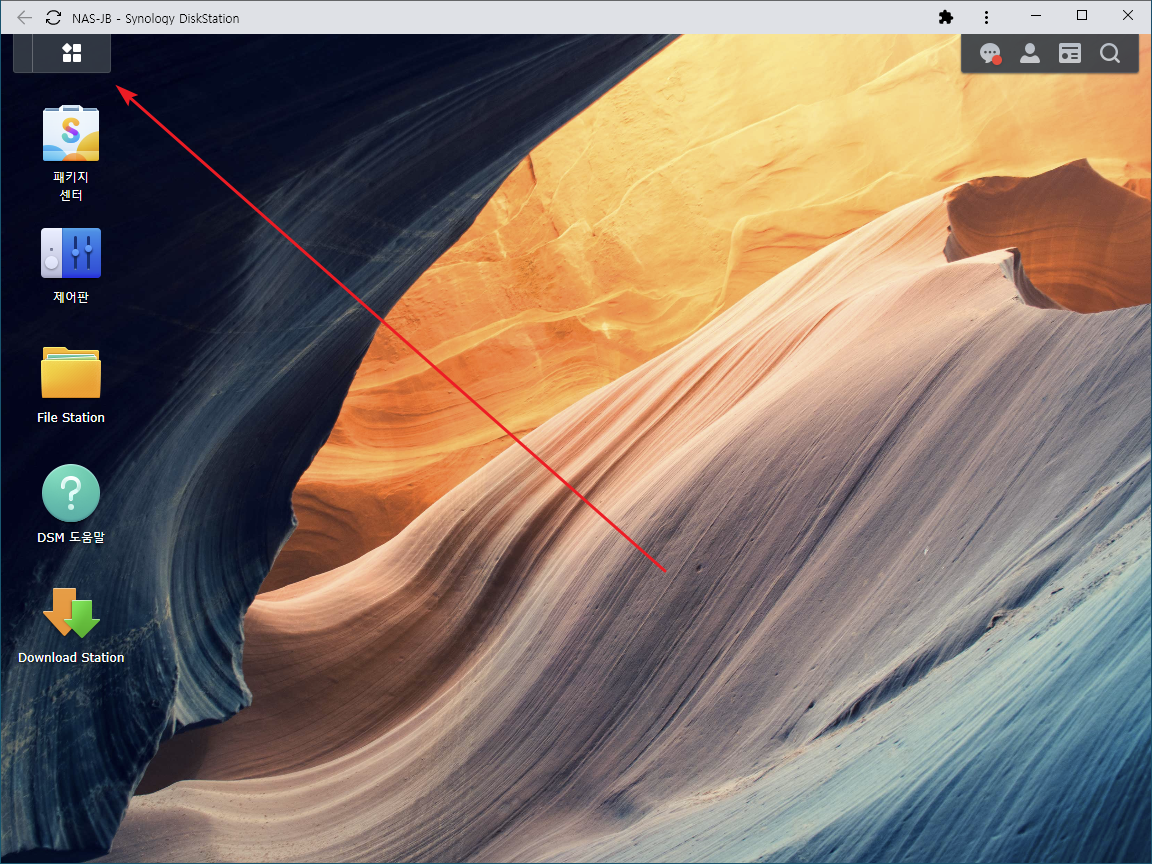Go back with the arrow button
This screenshot has width=1152, height=864.
pos(24,18)
